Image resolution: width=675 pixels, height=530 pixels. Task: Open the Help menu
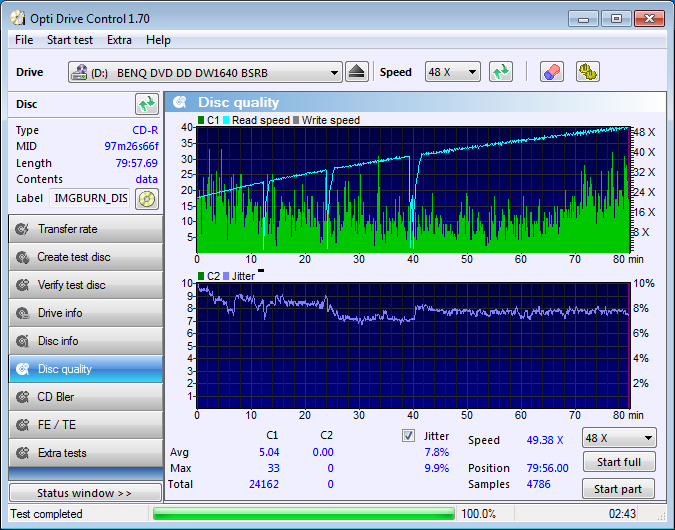158,40
